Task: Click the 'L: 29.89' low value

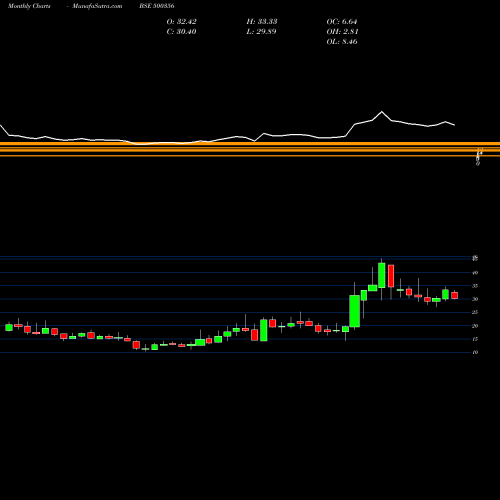Action: click(261, 32)
